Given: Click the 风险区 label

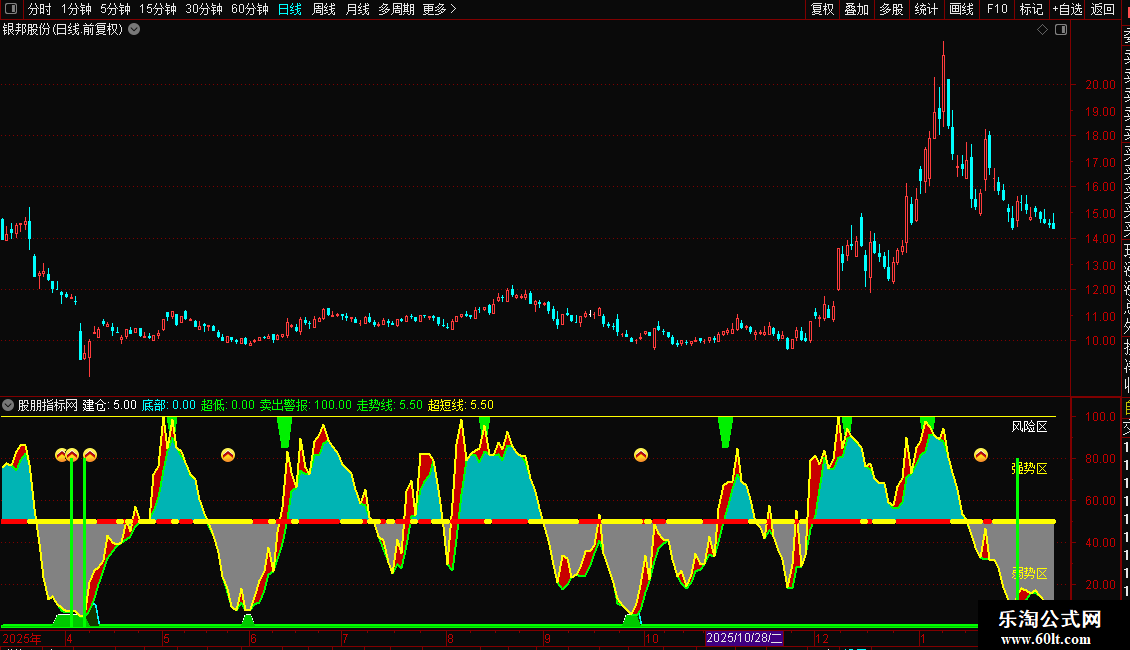Looking at the screenshot, I should pyautogui.click(x=1029, y=427).
